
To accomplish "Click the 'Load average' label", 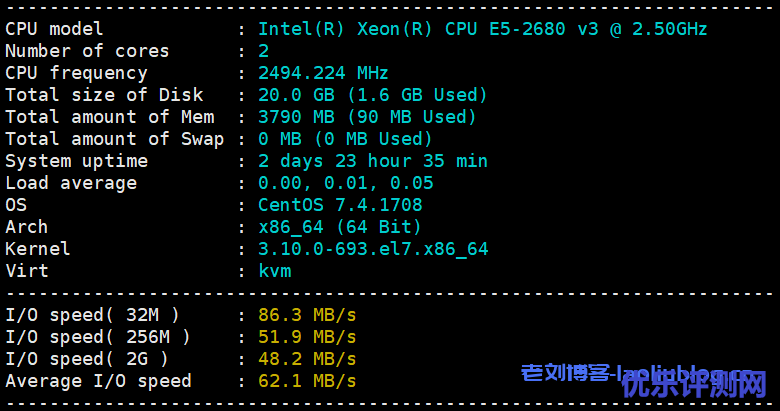I will (x=71, y=183).
